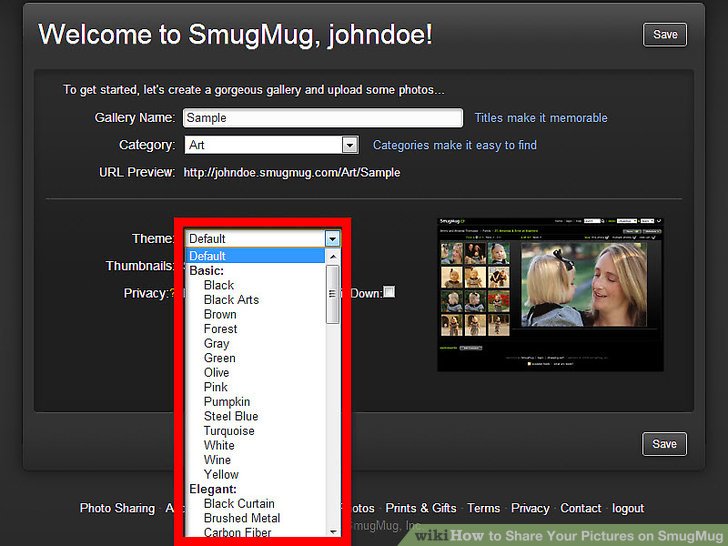Click the theme list scrollbar thumb
The image size is (728, 546).
[332, 294]
